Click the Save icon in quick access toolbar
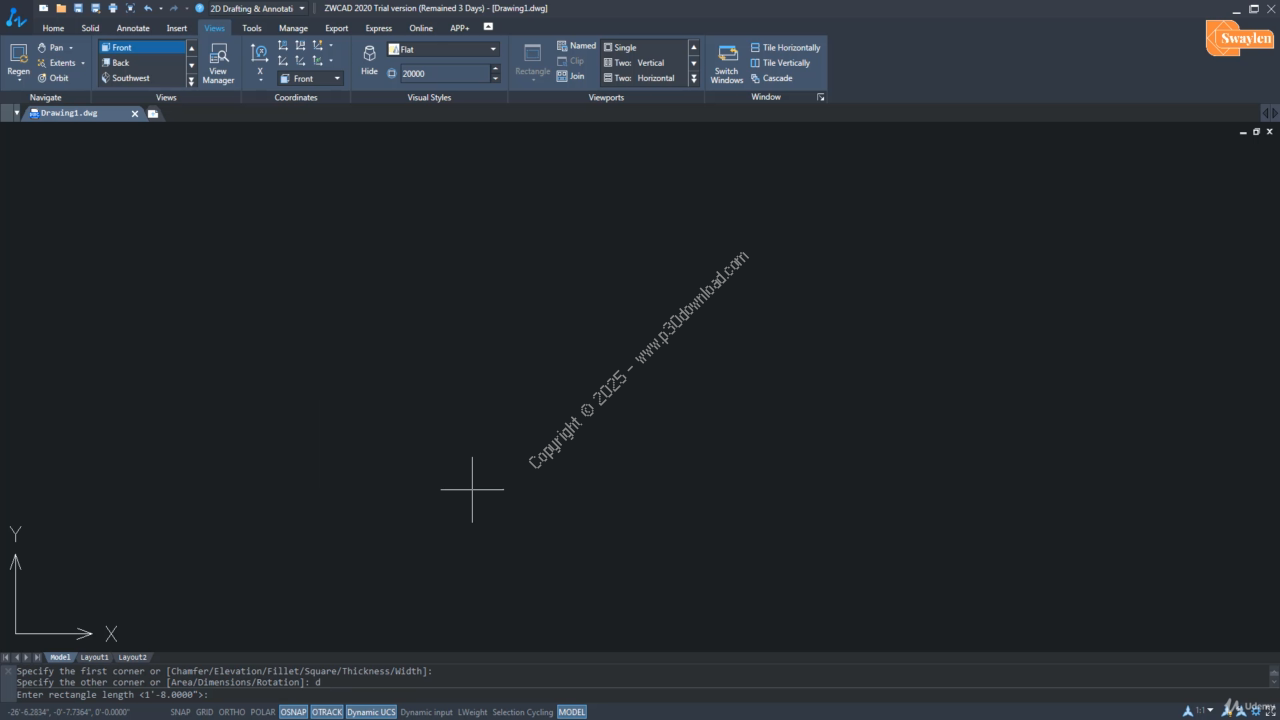 [x=78, y=8]
